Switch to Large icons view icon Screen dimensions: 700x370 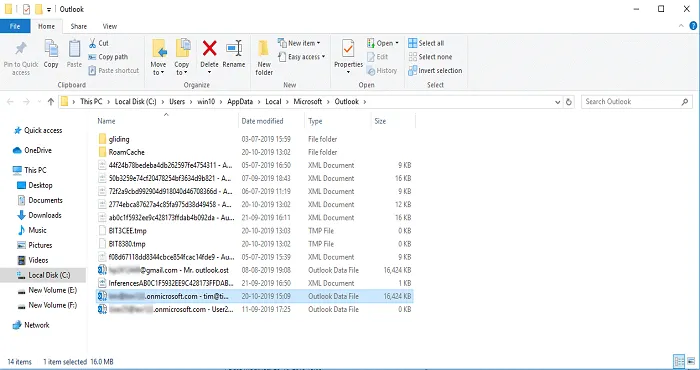coord(690,361)
